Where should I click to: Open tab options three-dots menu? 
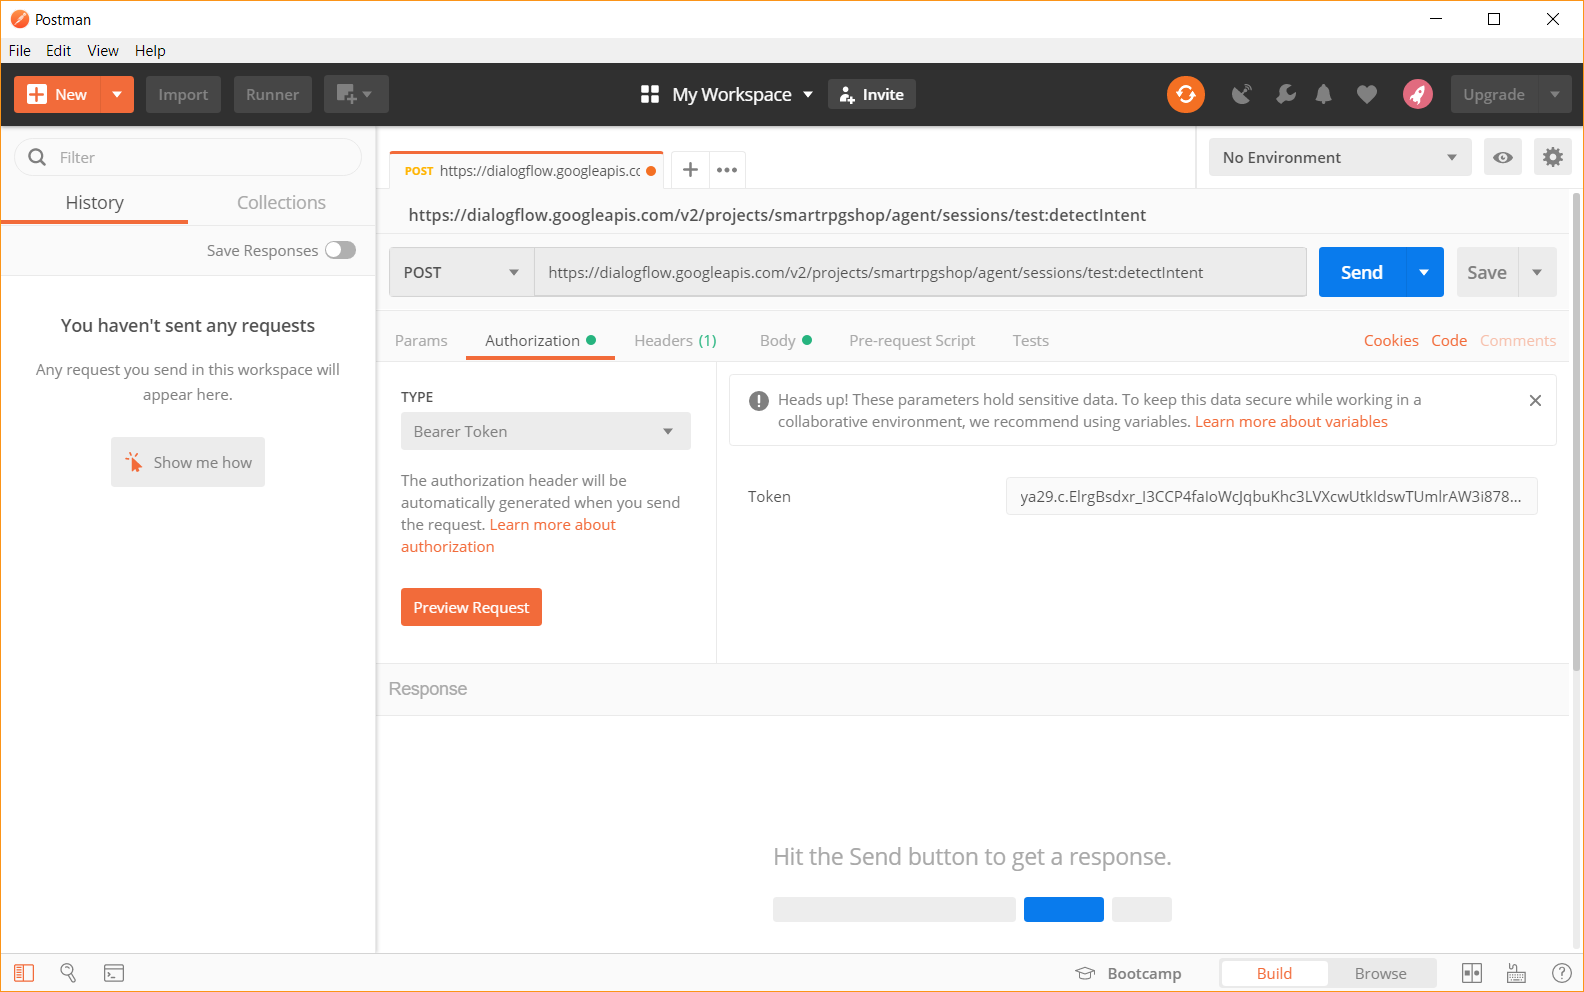[727, 170]
